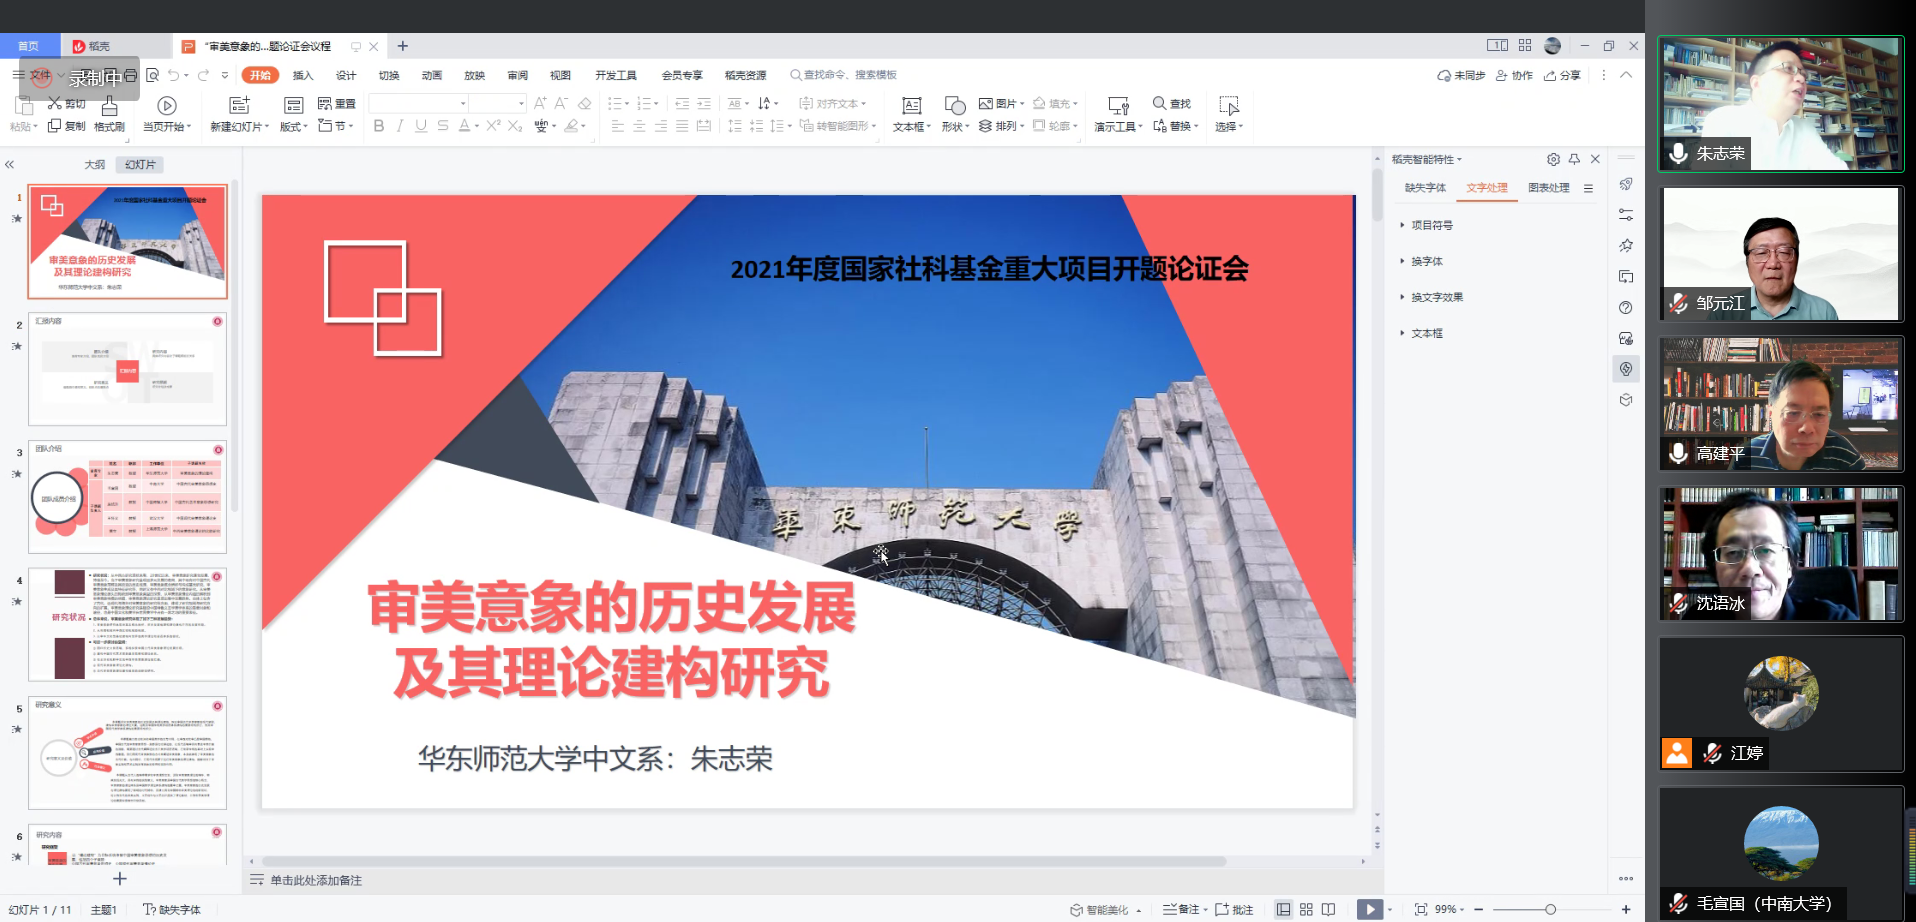Switch to the 图表处理 panel tab
This screenshot has height=922, width=1916.
1548,187
